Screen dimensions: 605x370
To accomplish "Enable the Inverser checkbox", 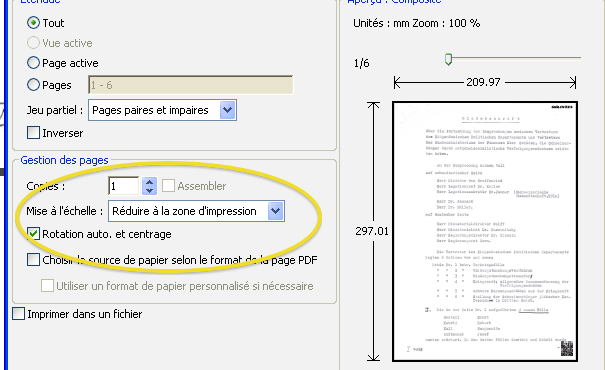I will point(34,133).
